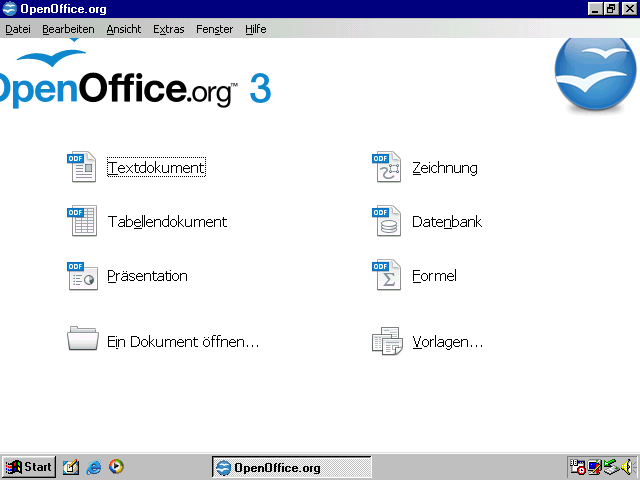Click the Tabellendokument spreadsheet icon
This screenshot has width=640, height=480.
click(82, 221)
